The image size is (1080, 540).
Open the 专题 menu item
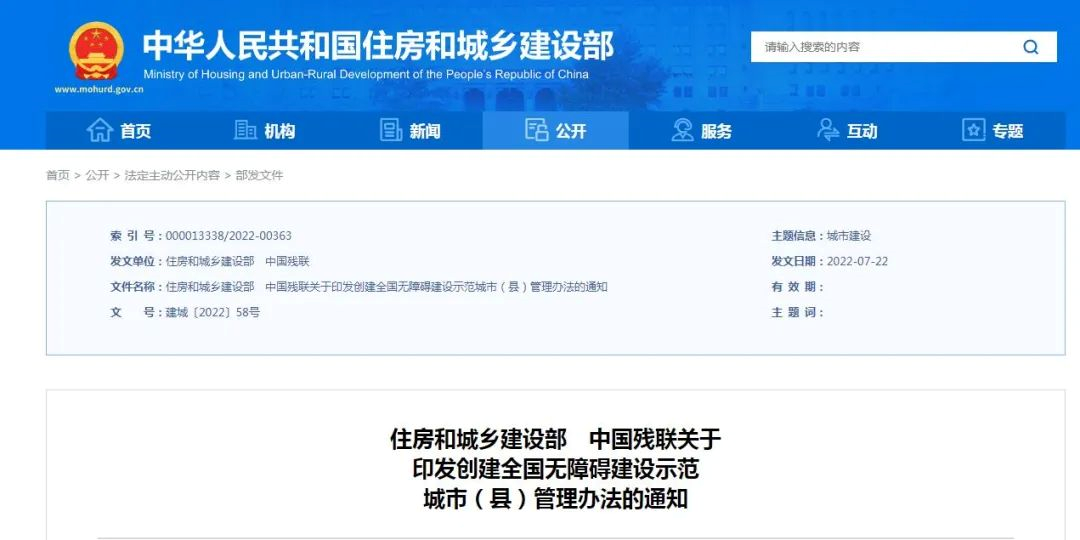pyautogui.click(x=1008, y=131)
